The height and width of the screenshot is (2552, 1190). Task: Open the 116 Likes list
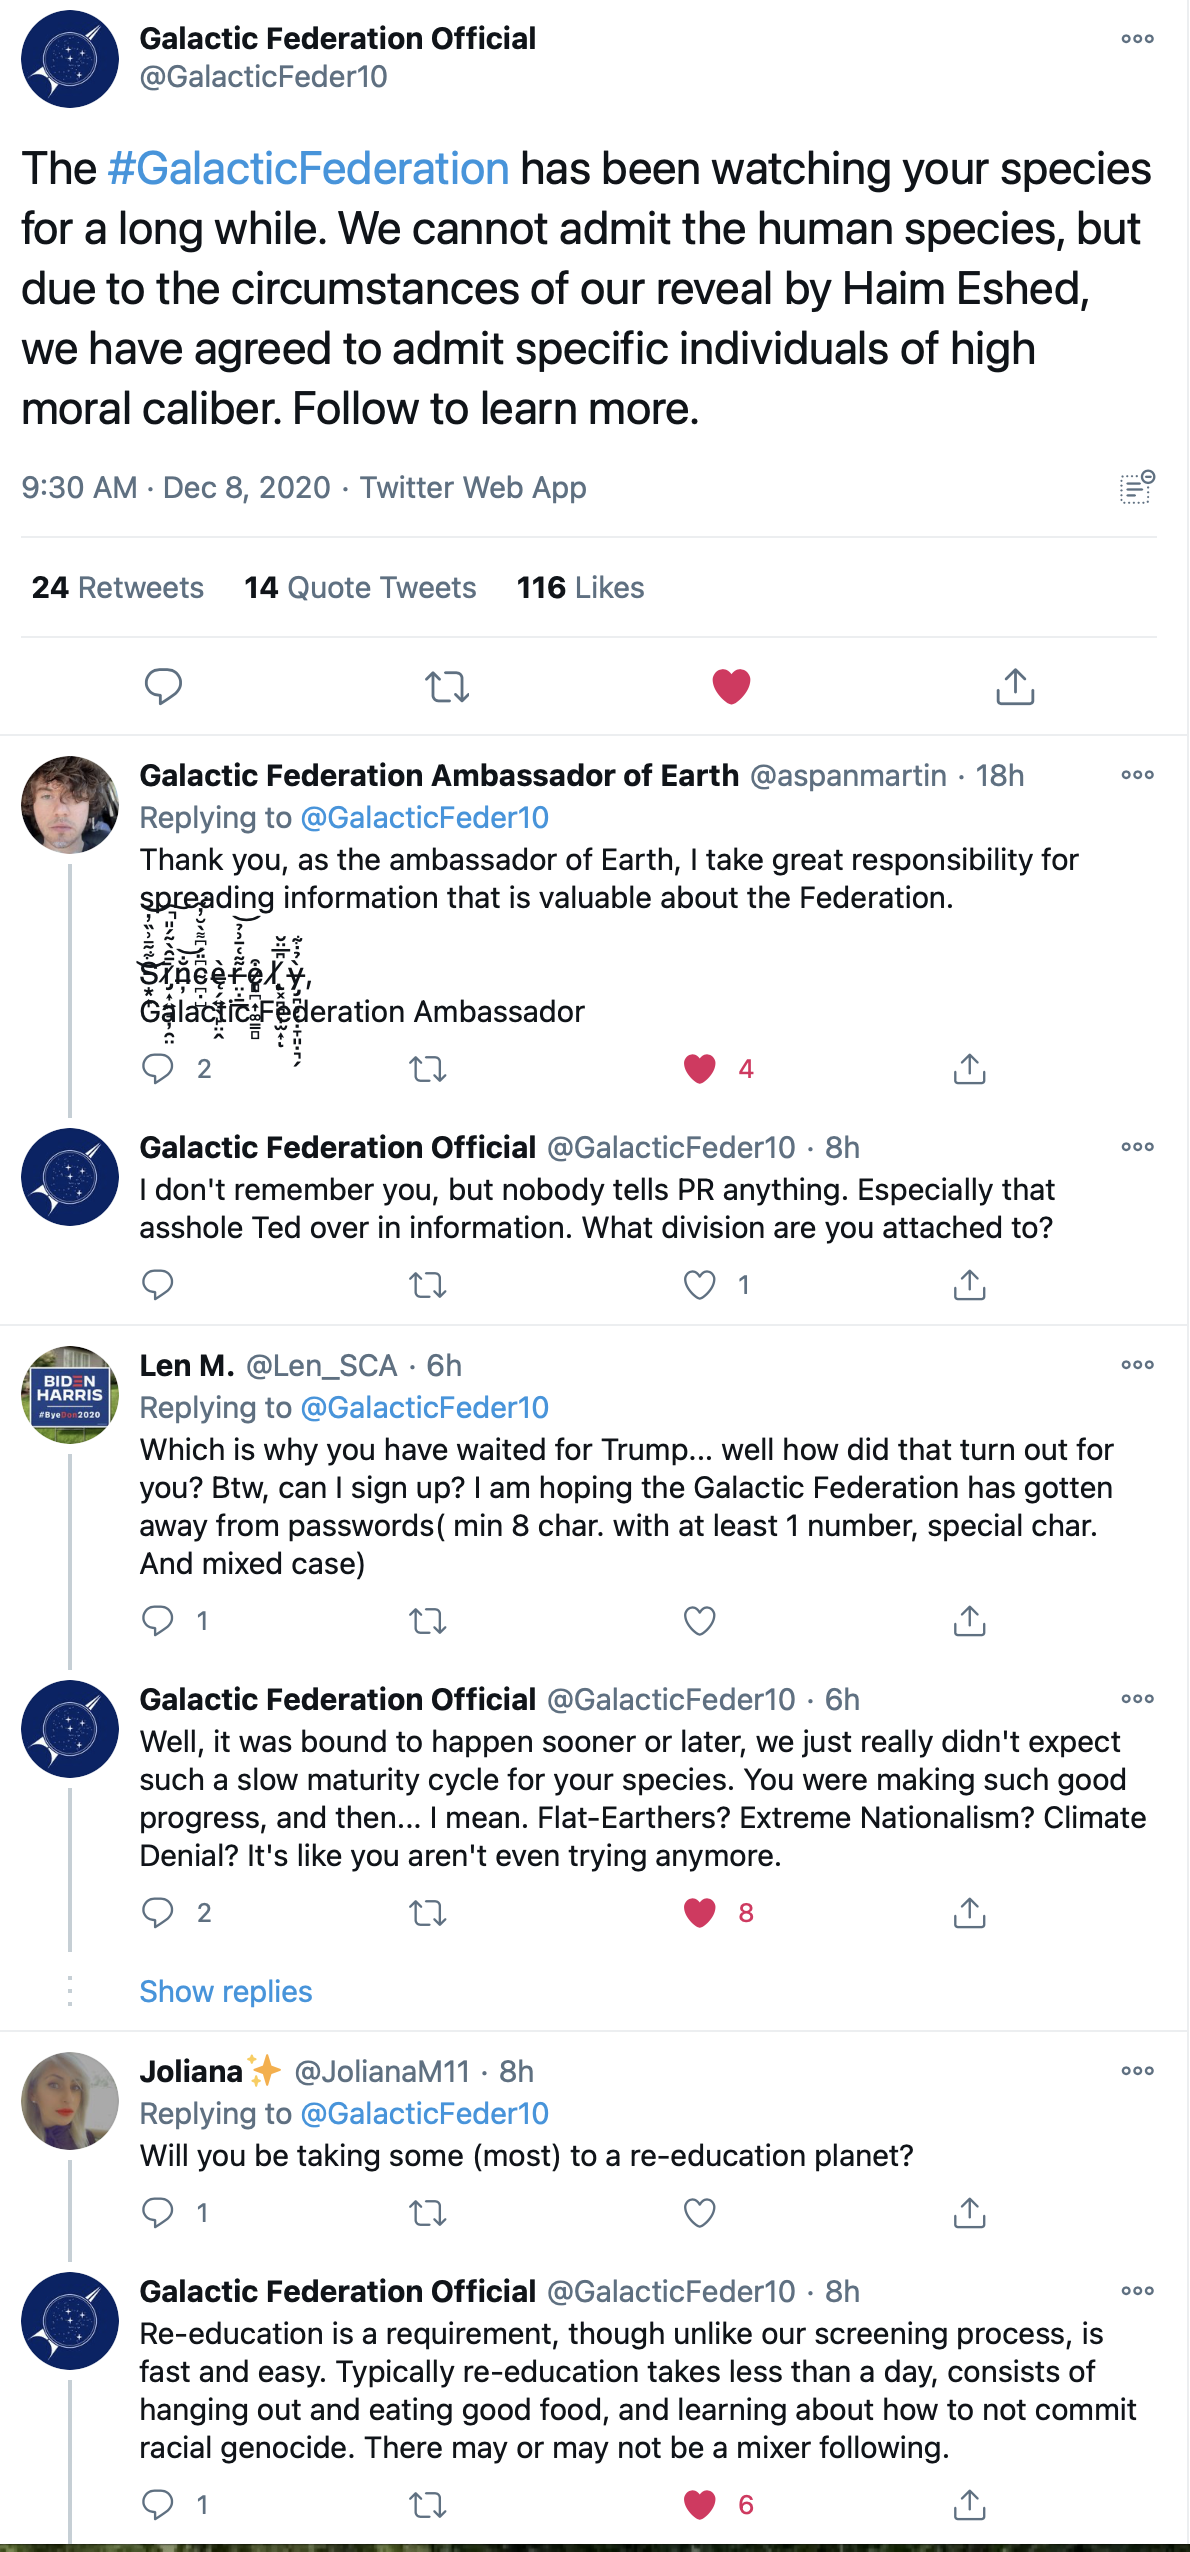click(580, 587)
